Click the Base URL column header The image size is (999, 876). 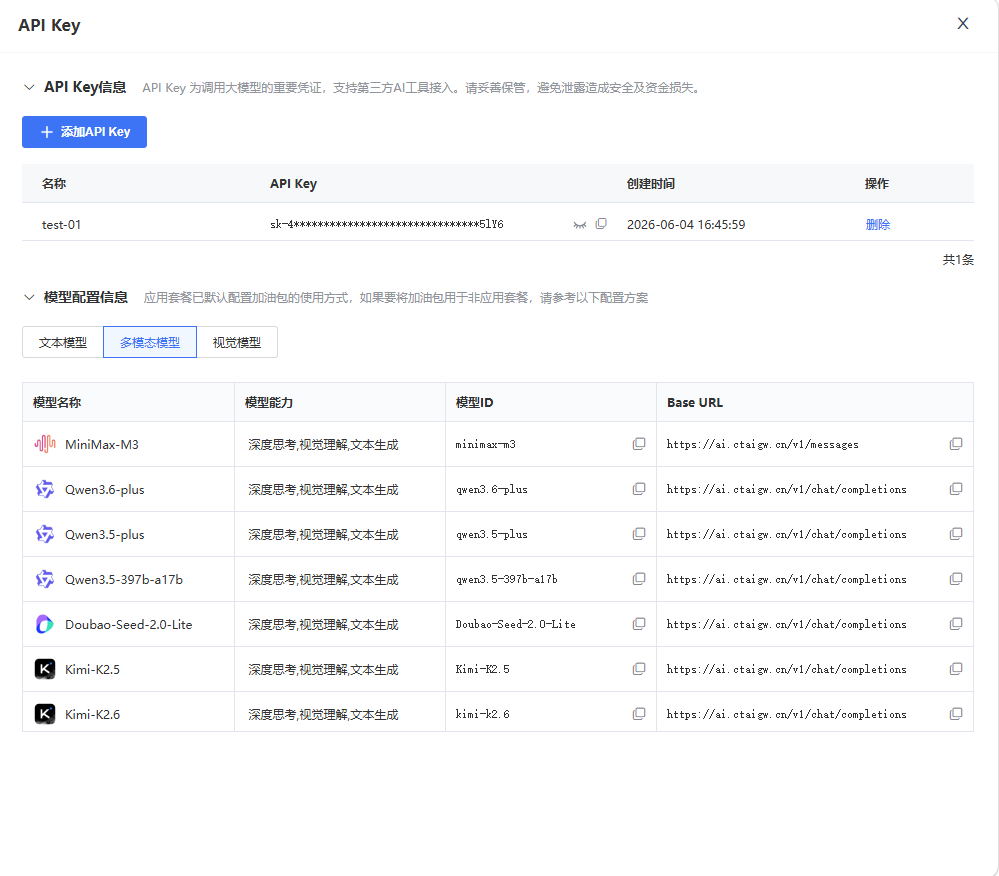click(694, 403)
